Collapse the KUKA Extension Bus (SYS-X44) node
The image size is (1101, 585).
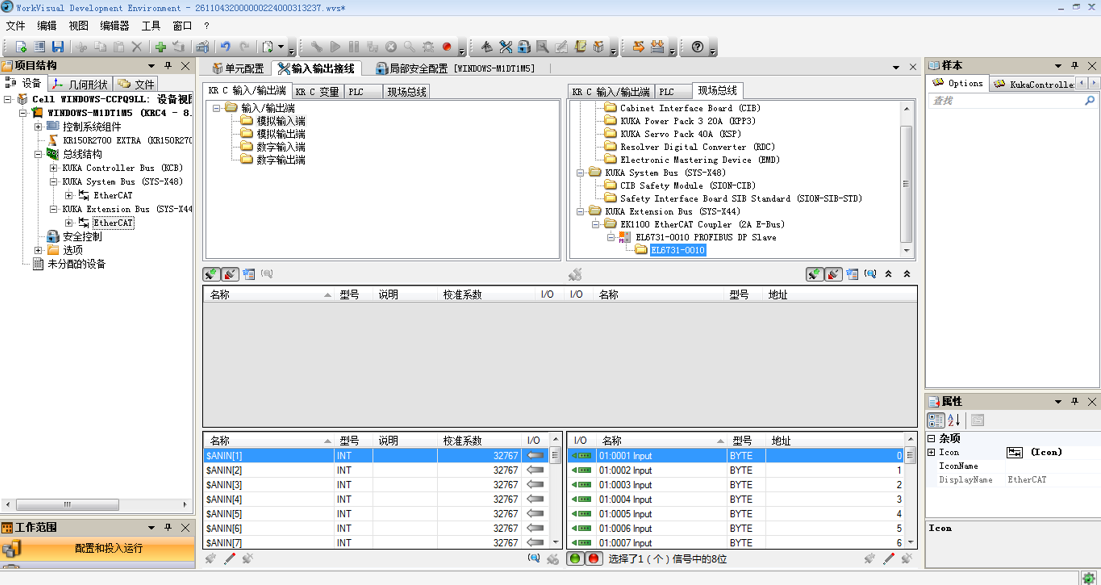tap(54, 209)
